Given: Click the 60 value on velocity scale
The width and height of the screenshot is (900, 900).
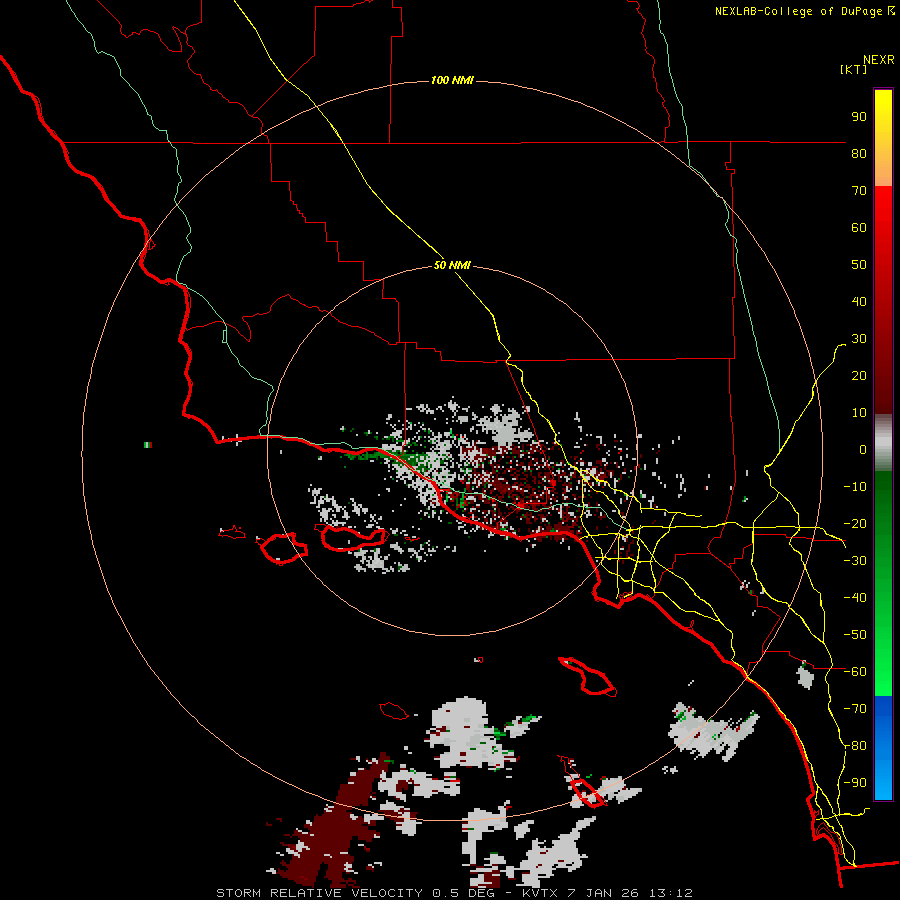Looking at the screenshot, I should point(859,227).
